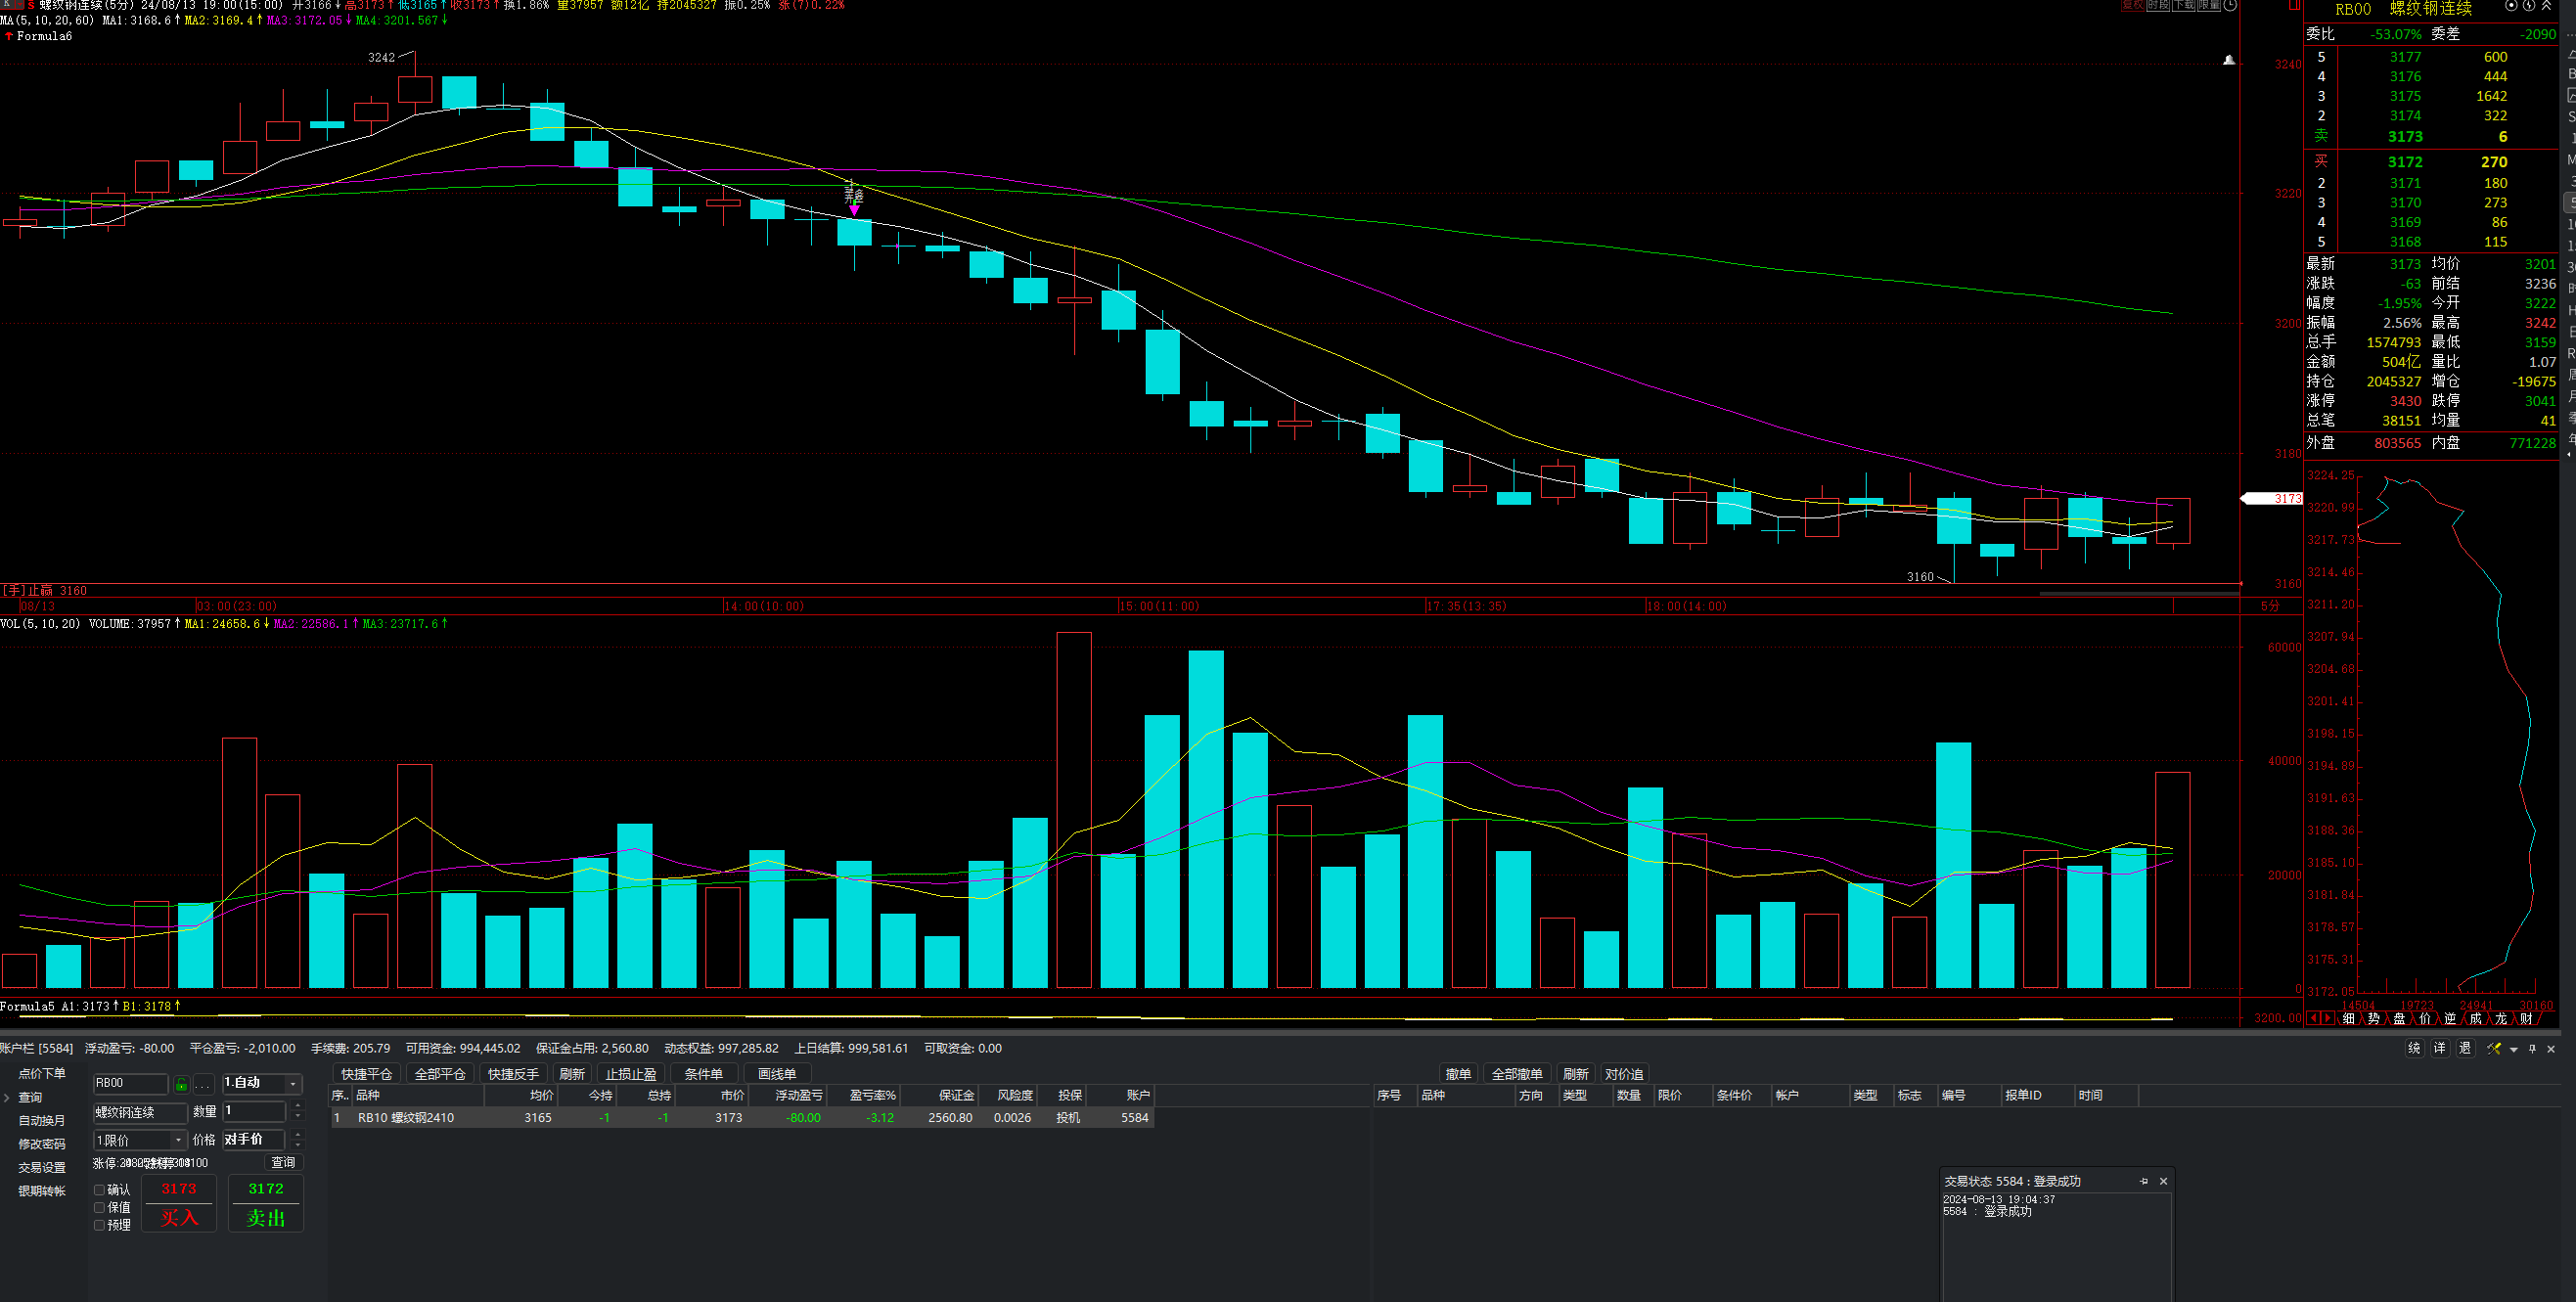The height and width of the screenshot is (1302, 2576).
Task: Open dropdown arrow next to settings tools icon
Action: [x=2514, y=1050]
